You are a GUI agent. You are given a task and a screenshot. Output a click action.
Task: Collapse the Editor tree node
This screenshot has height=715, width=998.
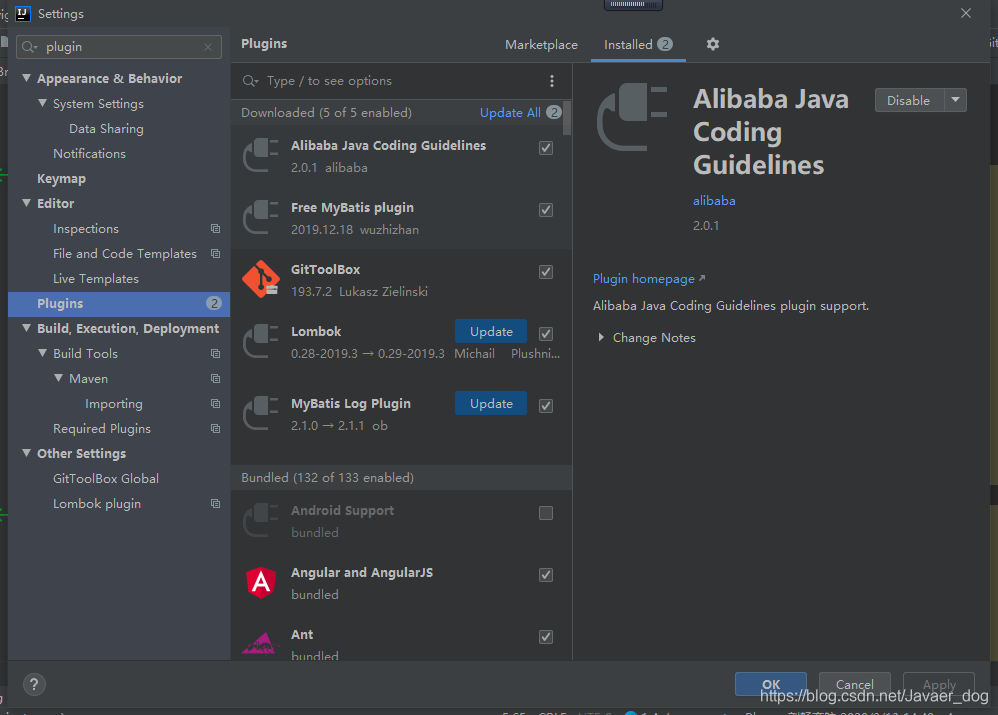pos(26,203)
